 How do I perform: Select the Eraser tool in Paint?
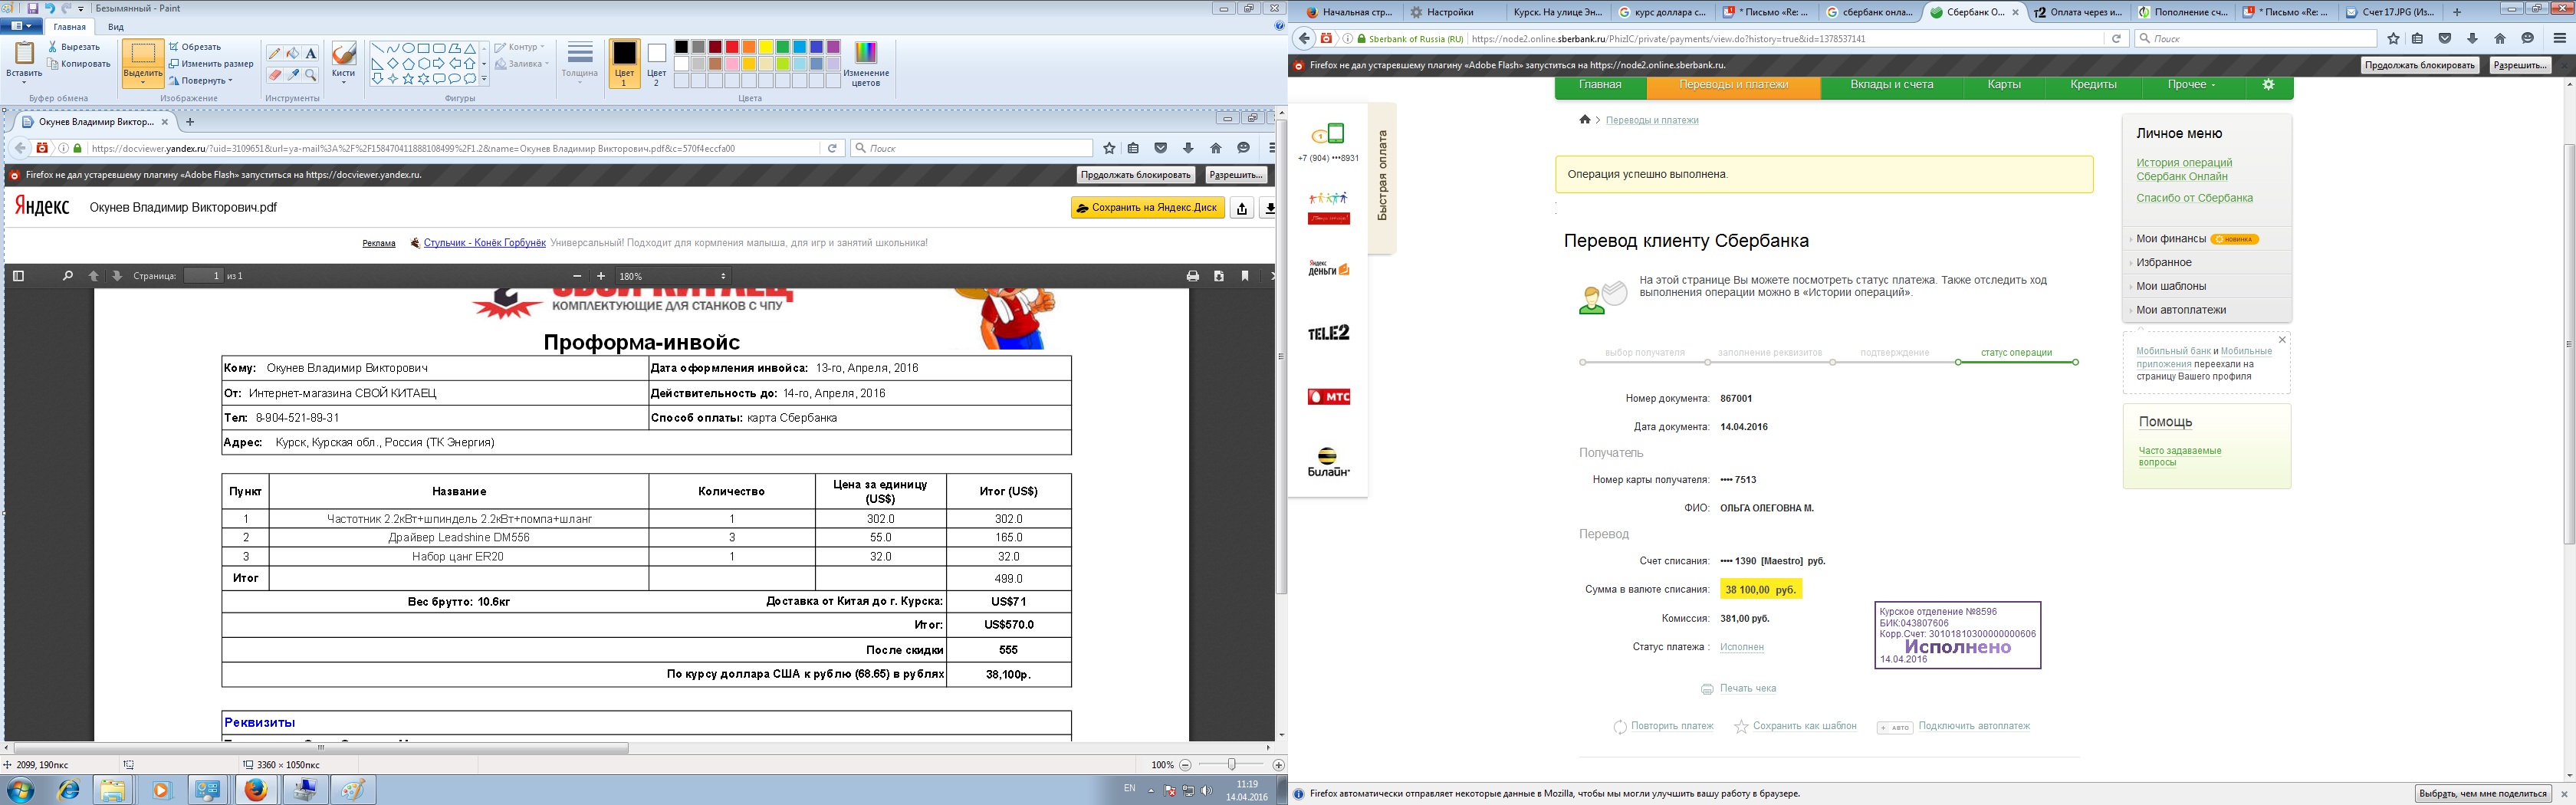pos(275,75)
